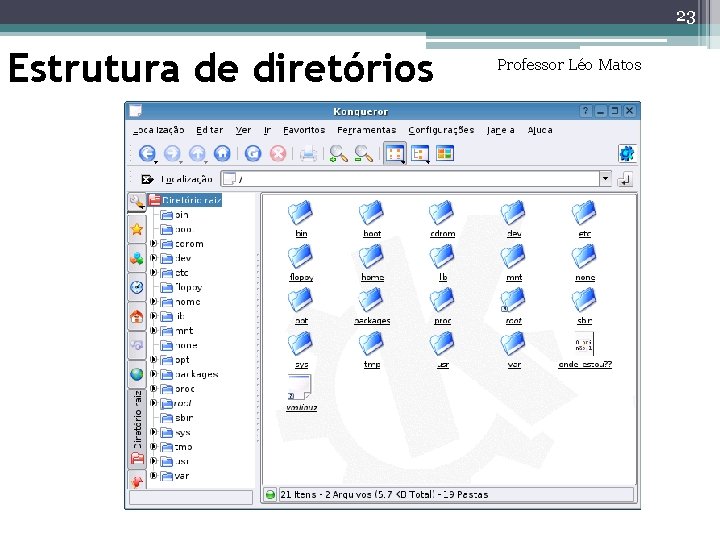Expand the etc tree node

tap(154, 272)
